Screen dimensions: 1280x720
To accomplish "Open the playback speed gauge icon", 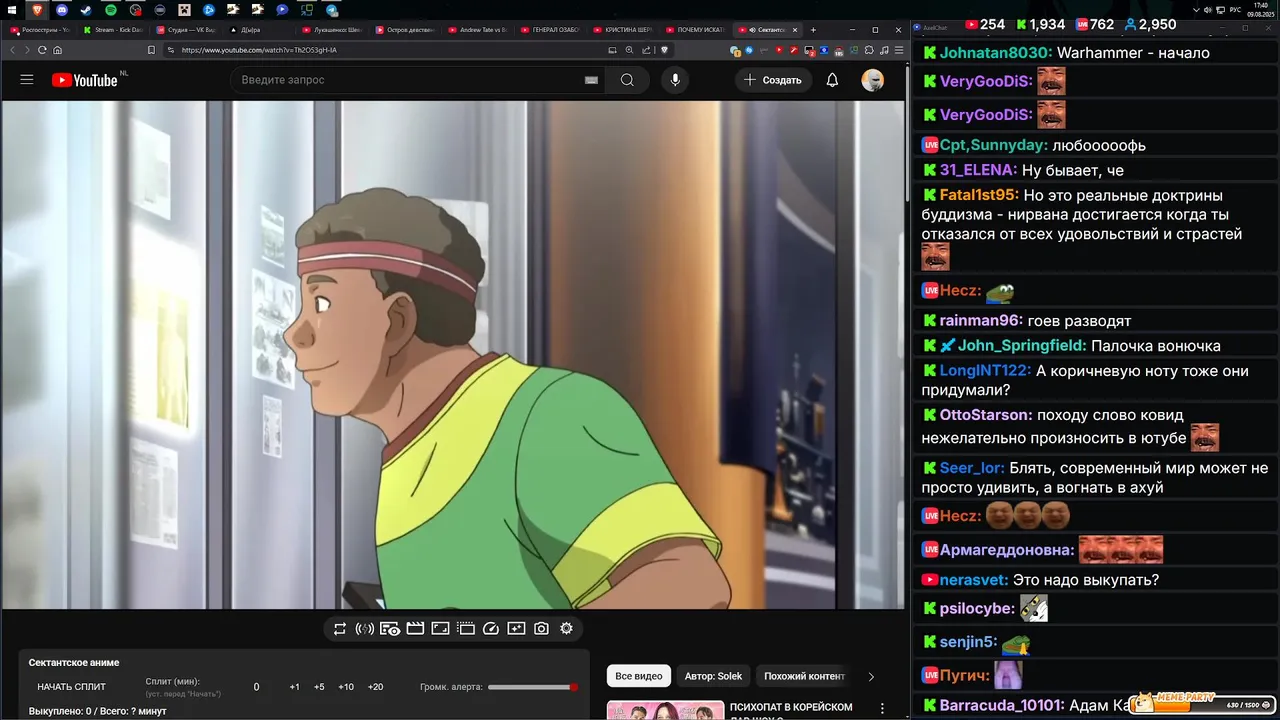I will pos(491,629).
